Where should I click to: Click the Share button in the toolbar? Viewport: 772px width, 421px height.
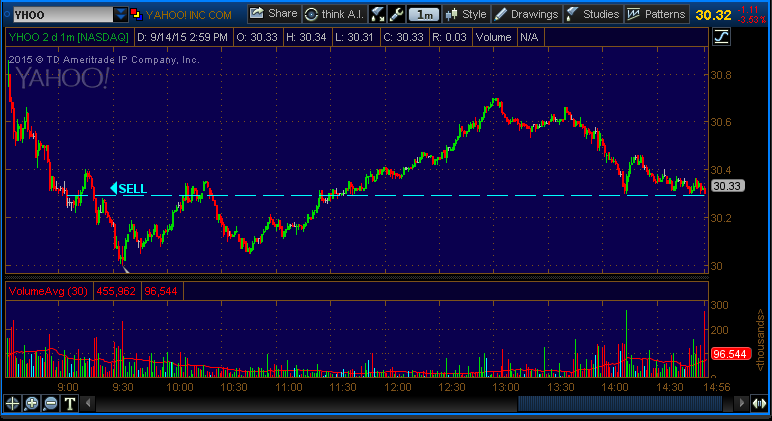(x=273, y=14)
